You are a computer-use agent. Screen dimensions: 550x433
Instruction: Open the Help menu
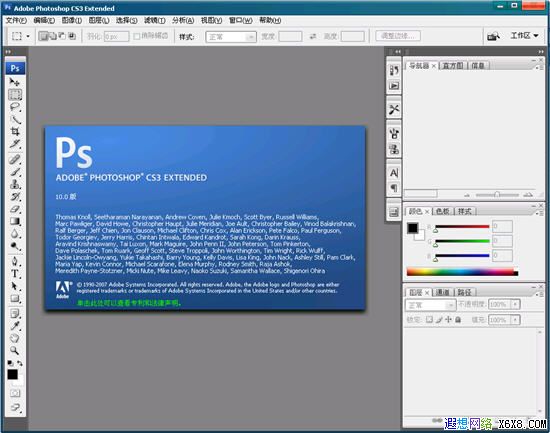point(270,20)
